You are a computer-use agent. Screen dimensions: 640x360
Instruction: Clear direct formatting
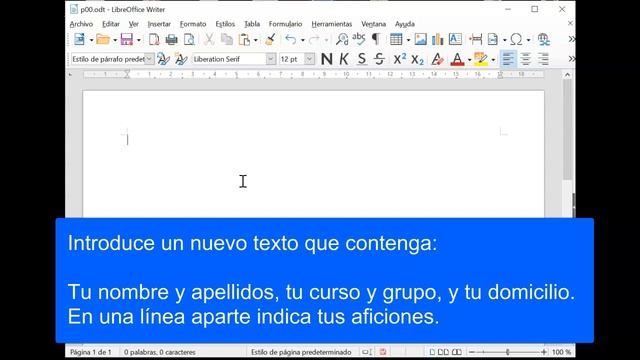click(437, 59)
